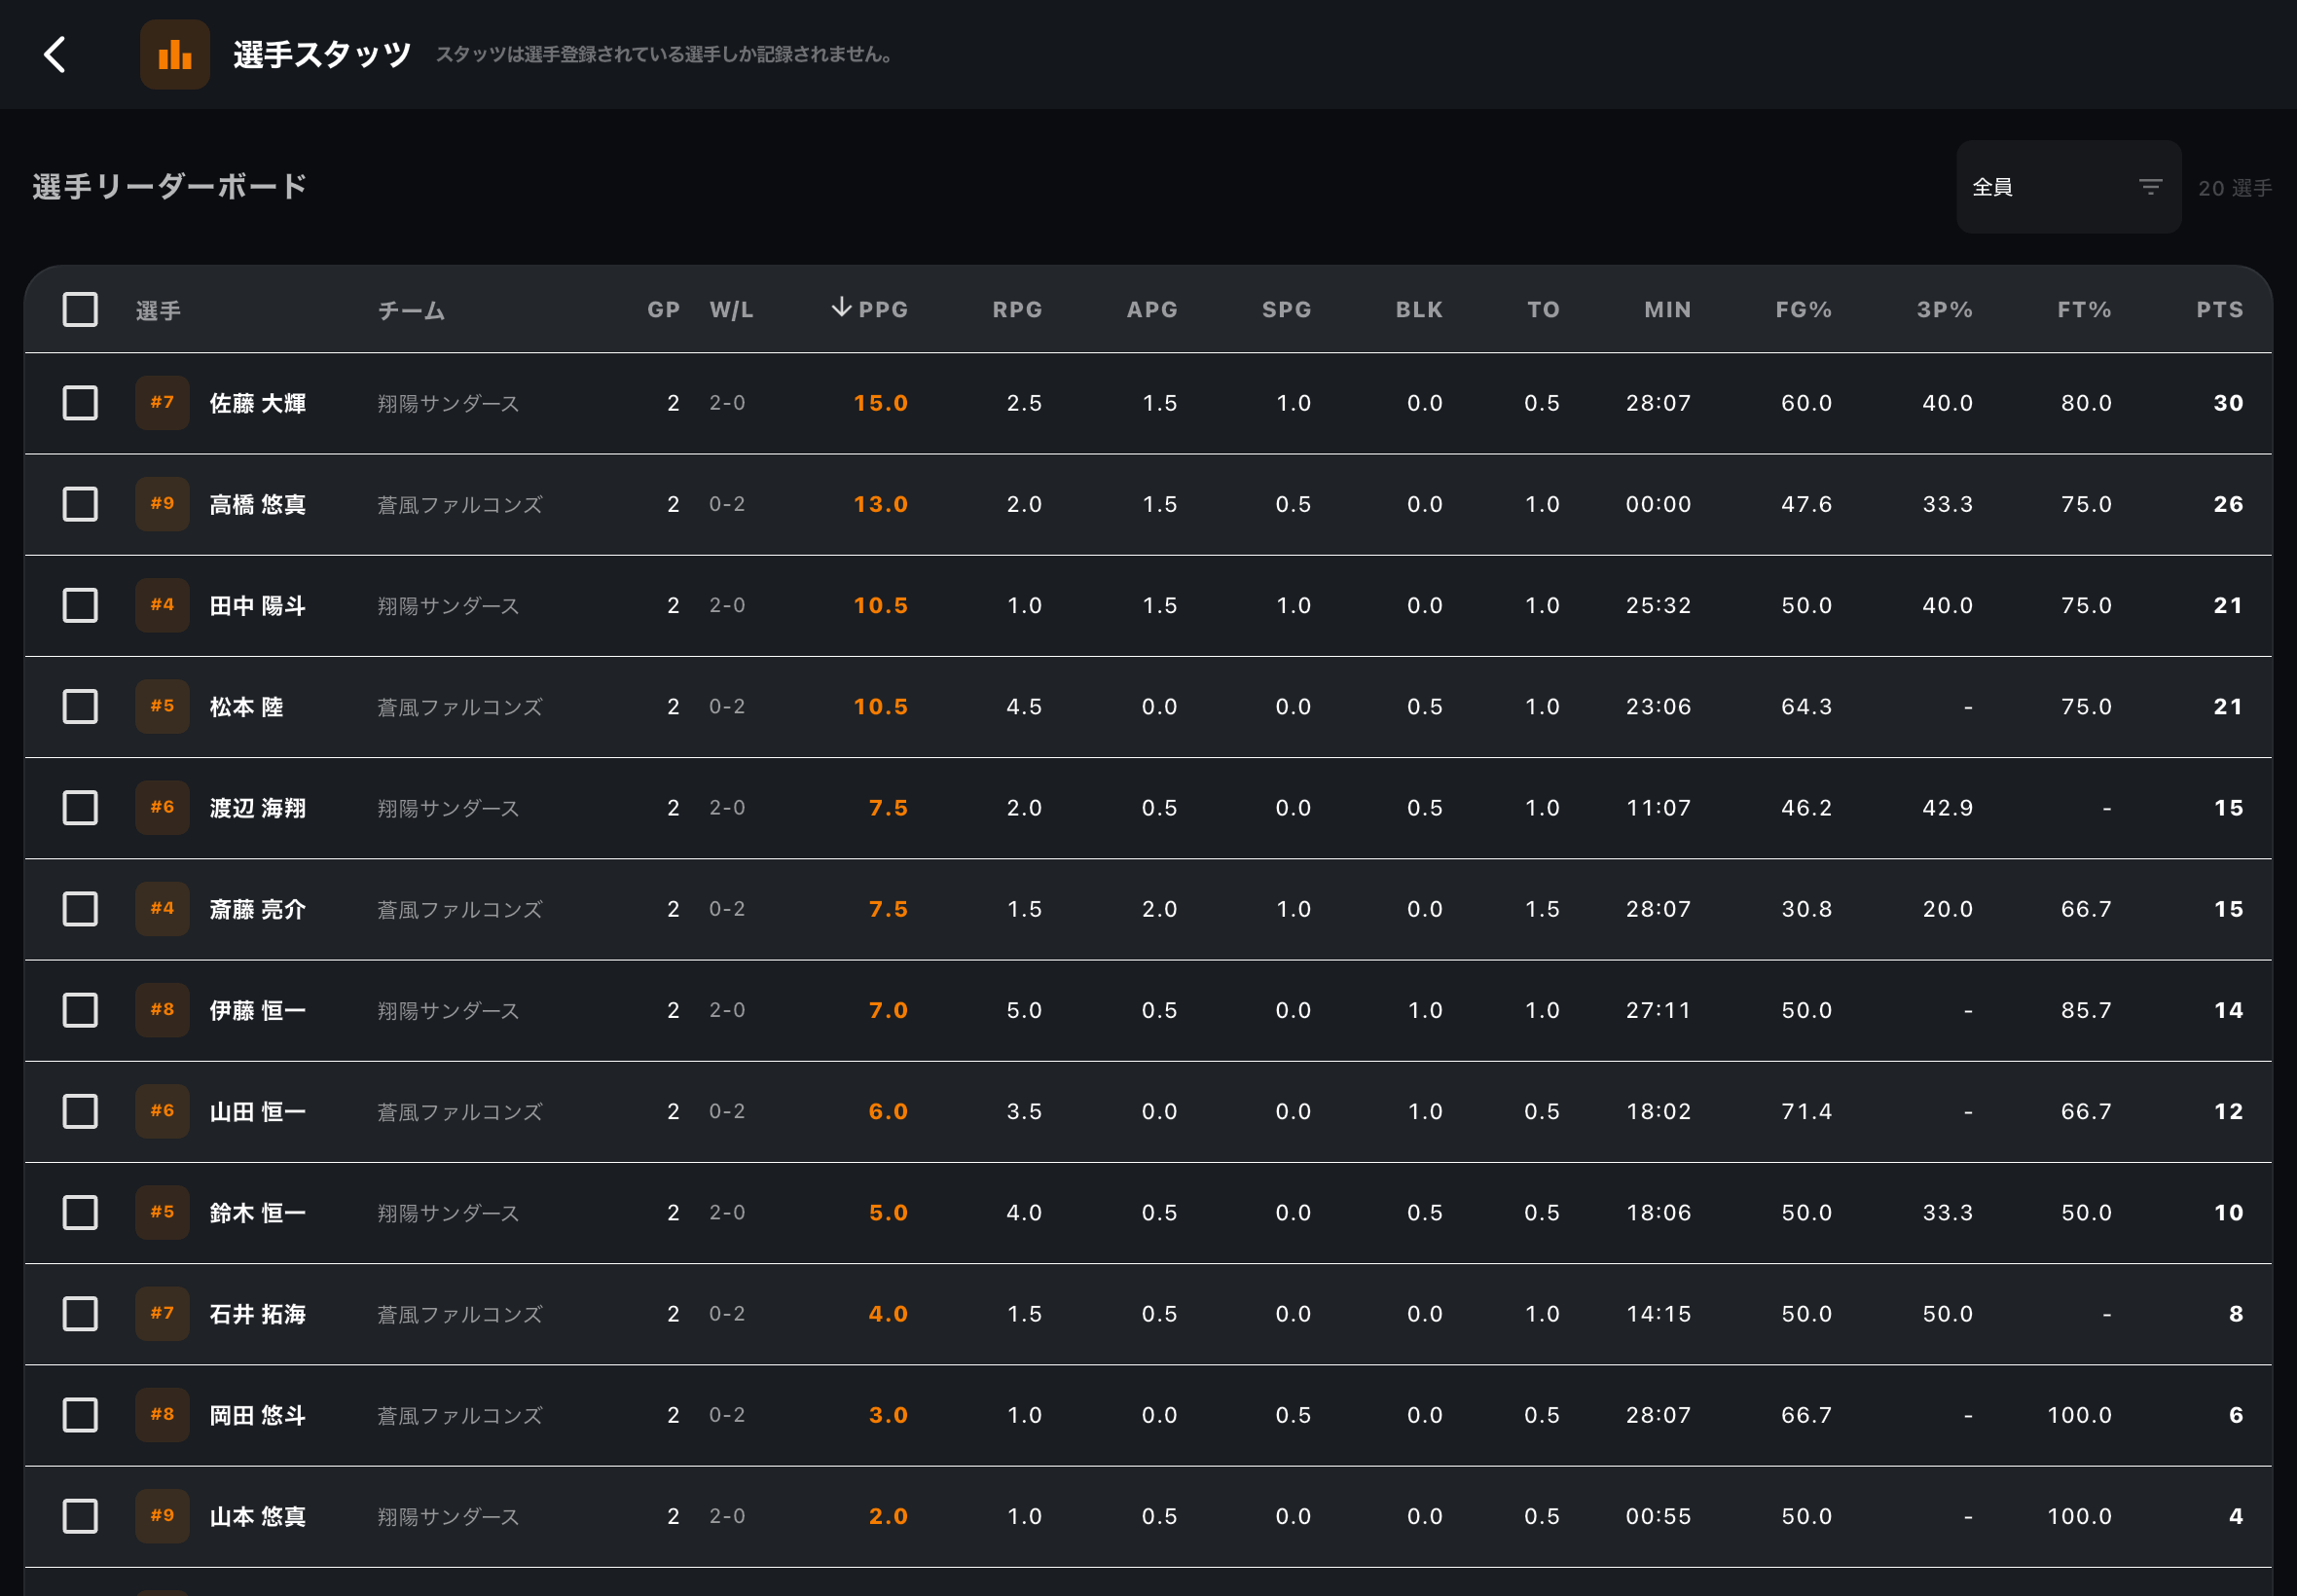Tick the checkbox for 佐藤 大輝
The height and width of the screenshot is (1596, 2297).
[80, 403]
